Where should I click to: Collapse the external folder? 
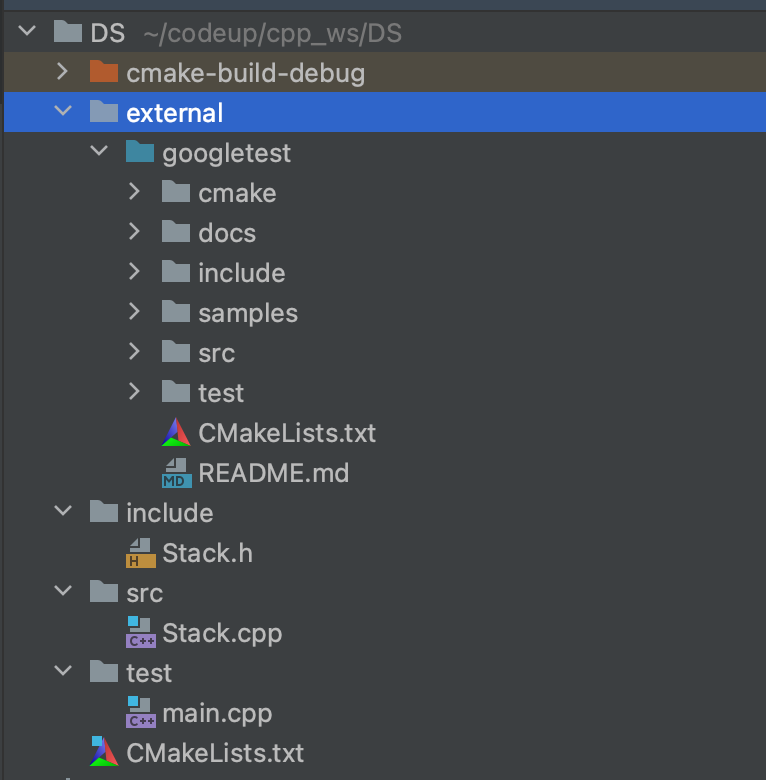63,113
